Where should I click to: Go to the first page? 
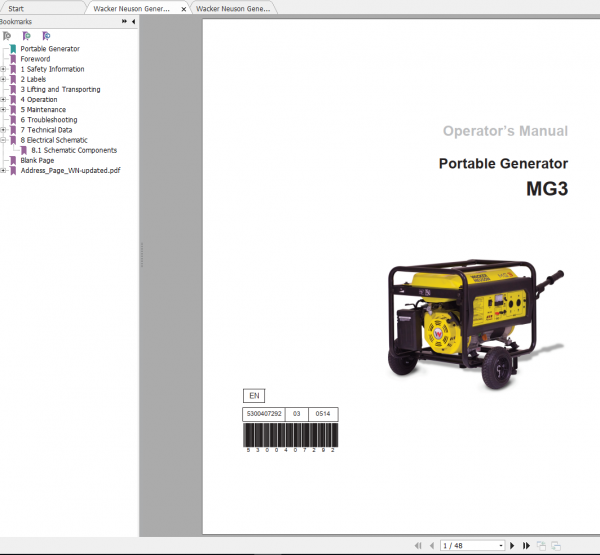(418, 545)
